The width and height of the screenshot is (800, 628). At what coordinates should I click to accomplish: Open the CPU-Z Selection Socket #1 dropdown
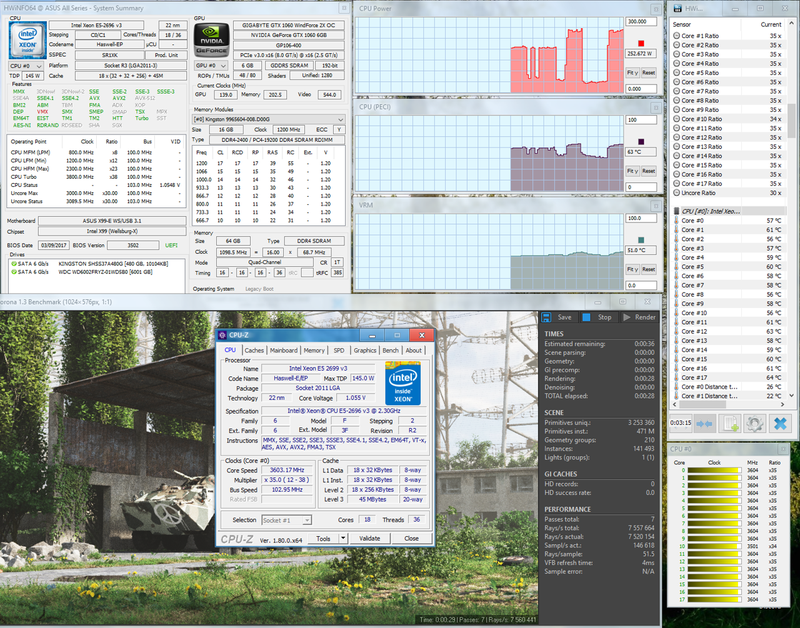[286, 520]
